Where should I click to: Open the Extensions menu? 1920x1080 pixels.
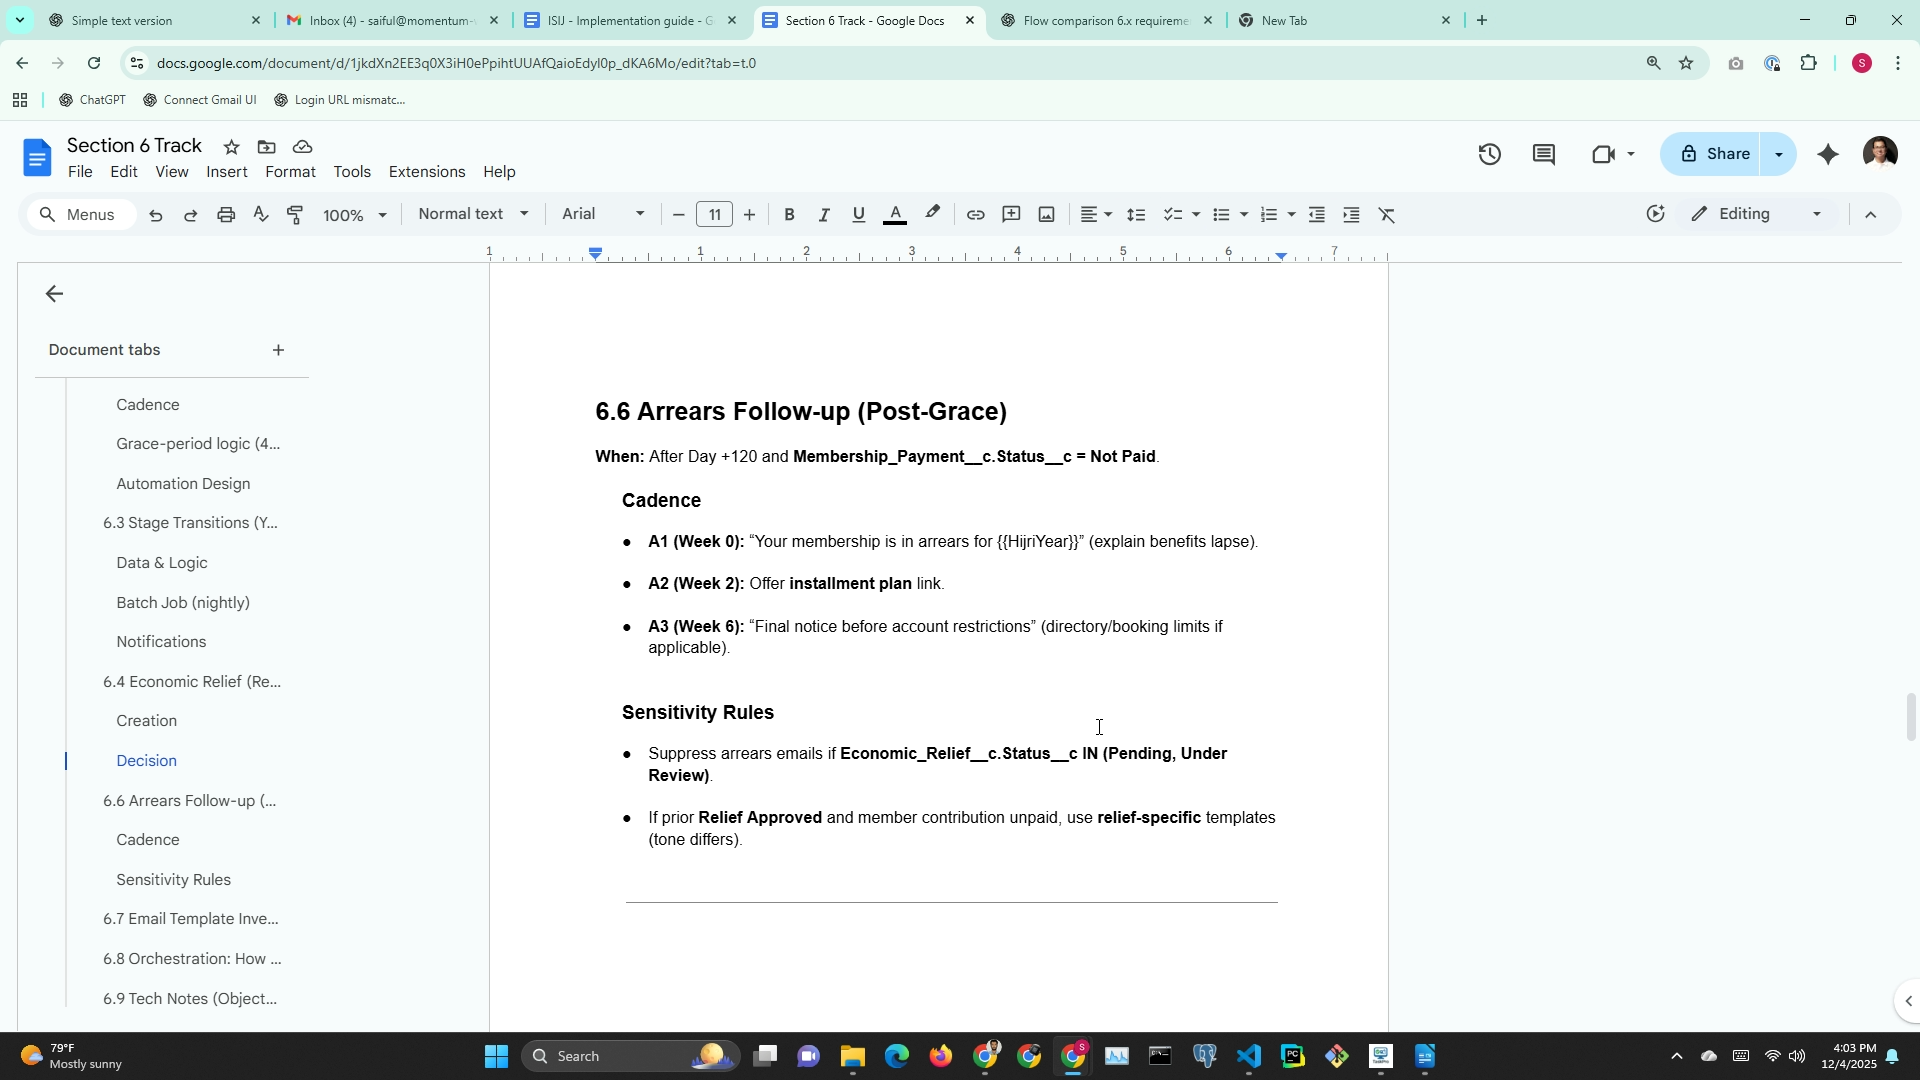pos(427,172)
